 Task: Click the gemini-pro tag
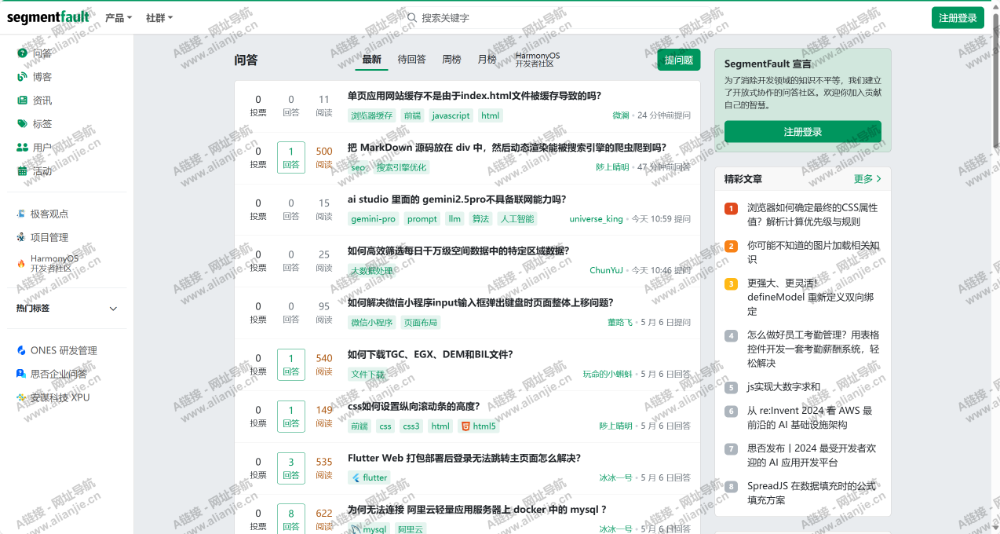point(374,219)
